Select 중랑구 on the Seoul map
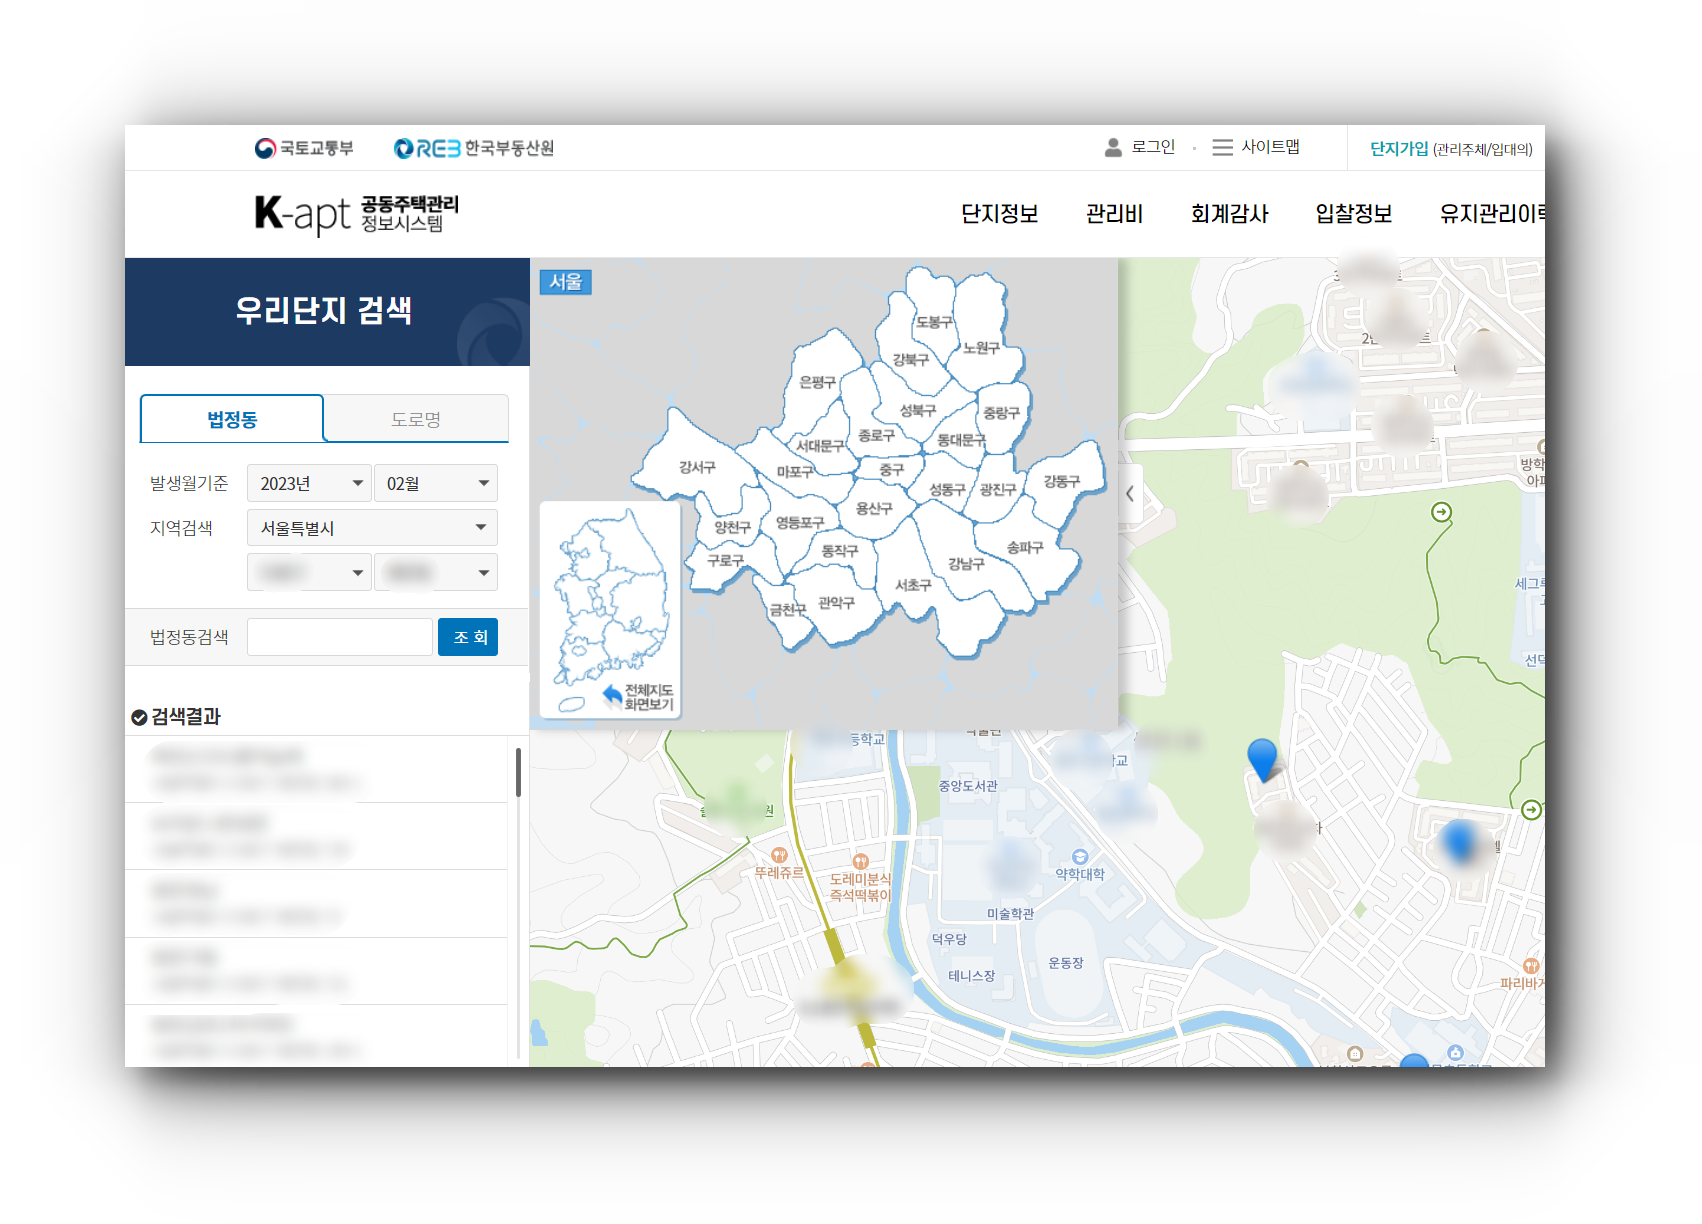This screenshot has width=1702, height=1224. (x=1001, y=412)
